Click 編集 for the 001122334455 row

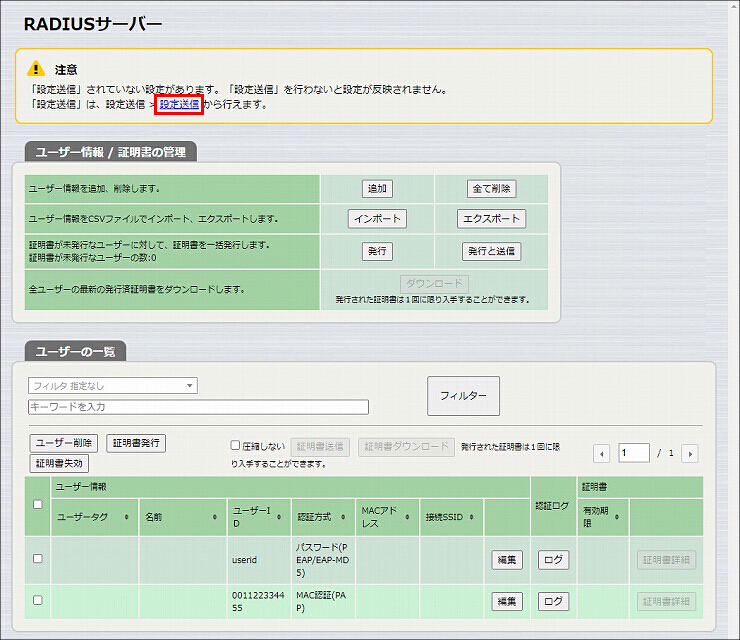507,602
